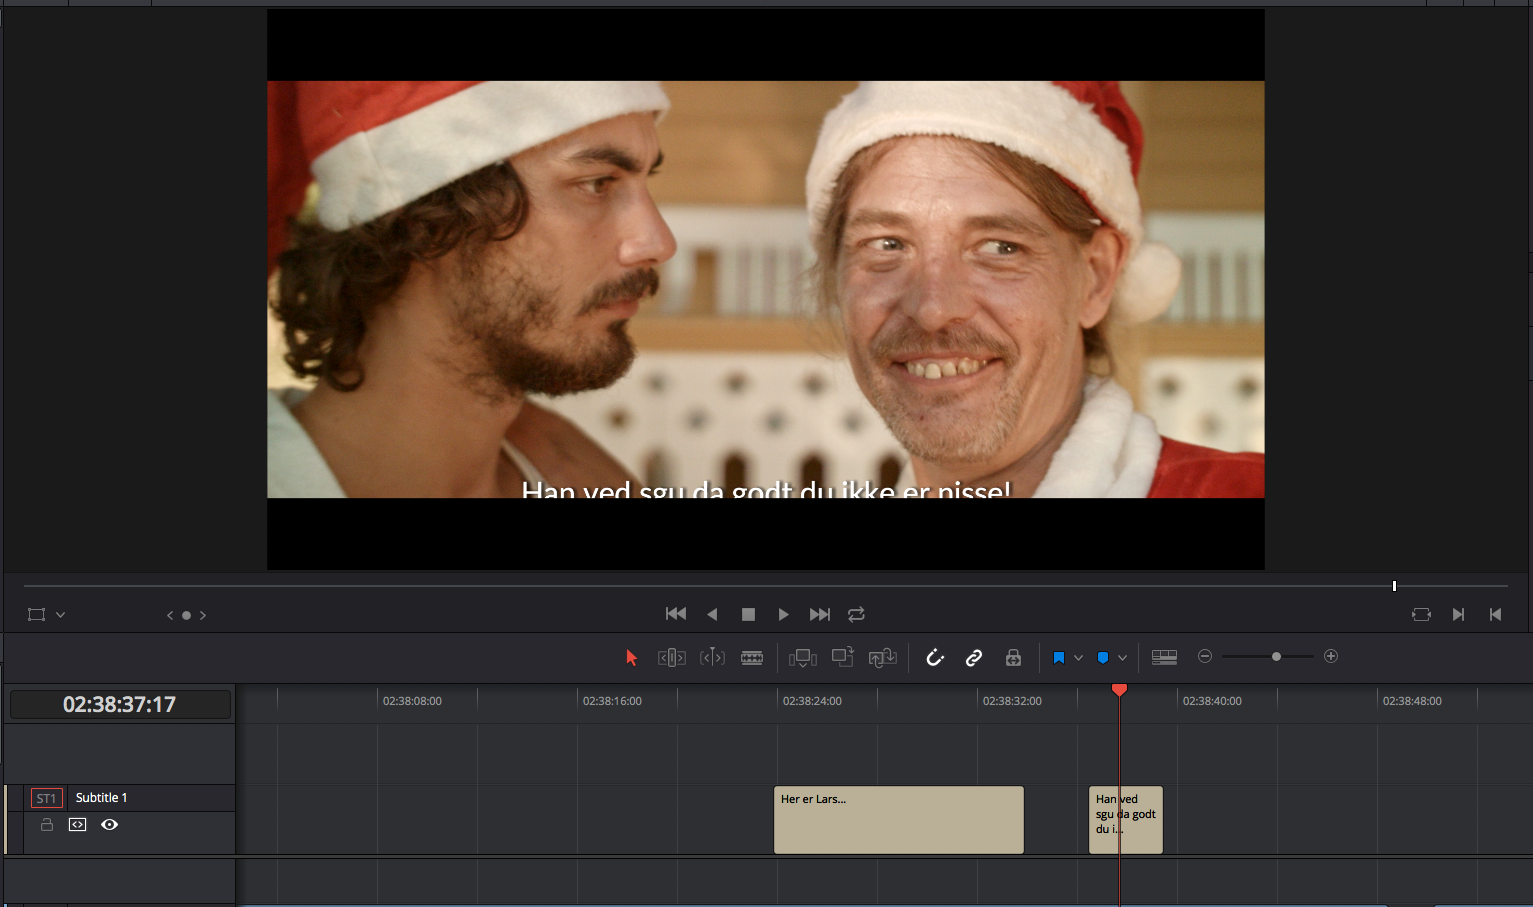1533x907 pixels.
Task: Open the marker color dropdown arrow
Action: (x=1122, y=657)
